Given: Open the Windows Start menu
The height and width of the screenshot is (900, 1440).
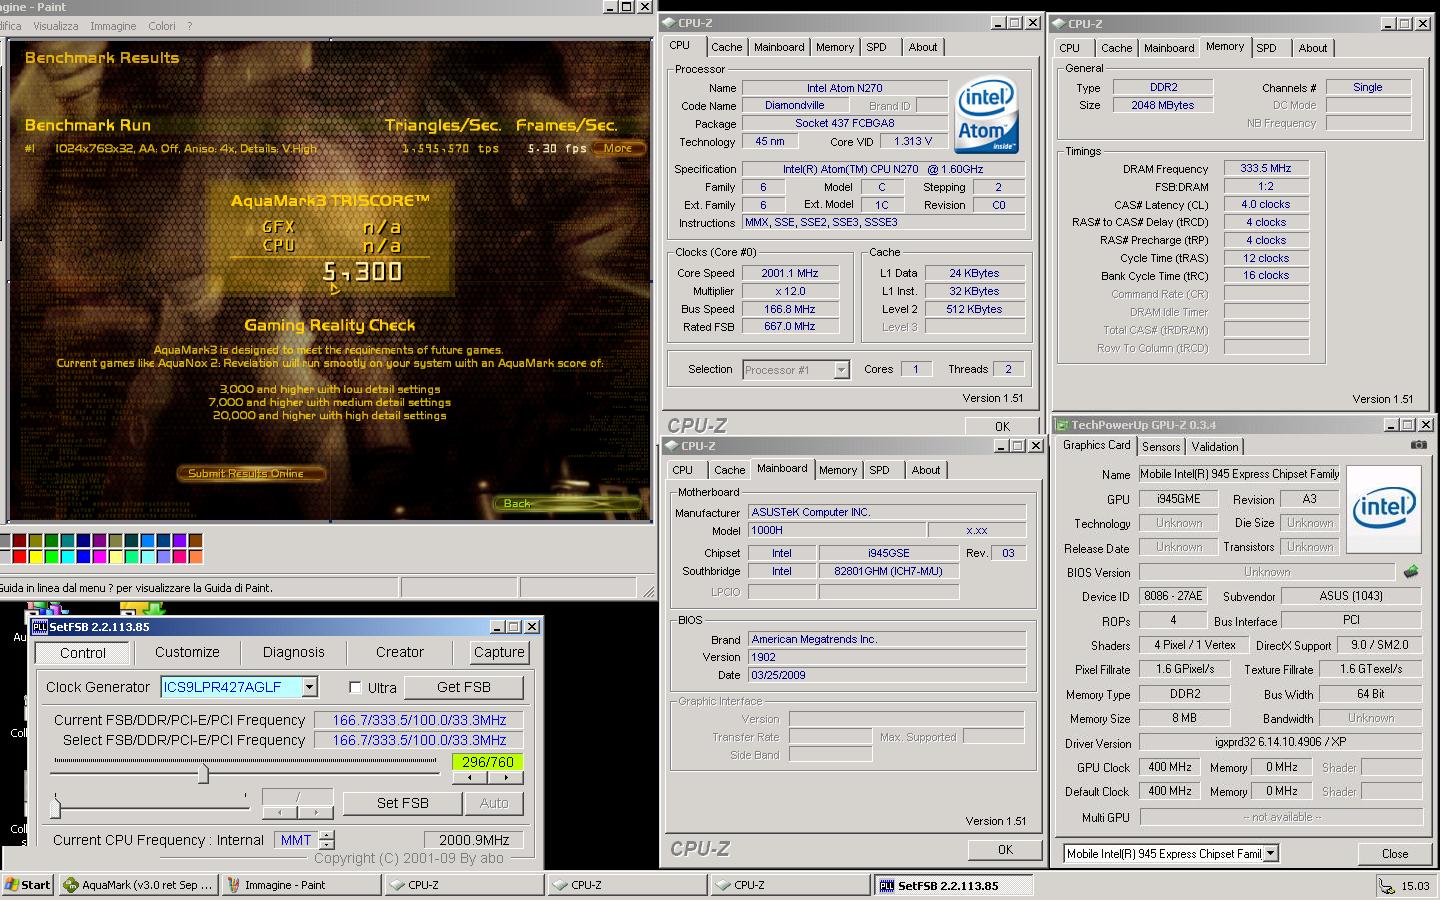Looking at the screenshot, I should coord(28,885).
